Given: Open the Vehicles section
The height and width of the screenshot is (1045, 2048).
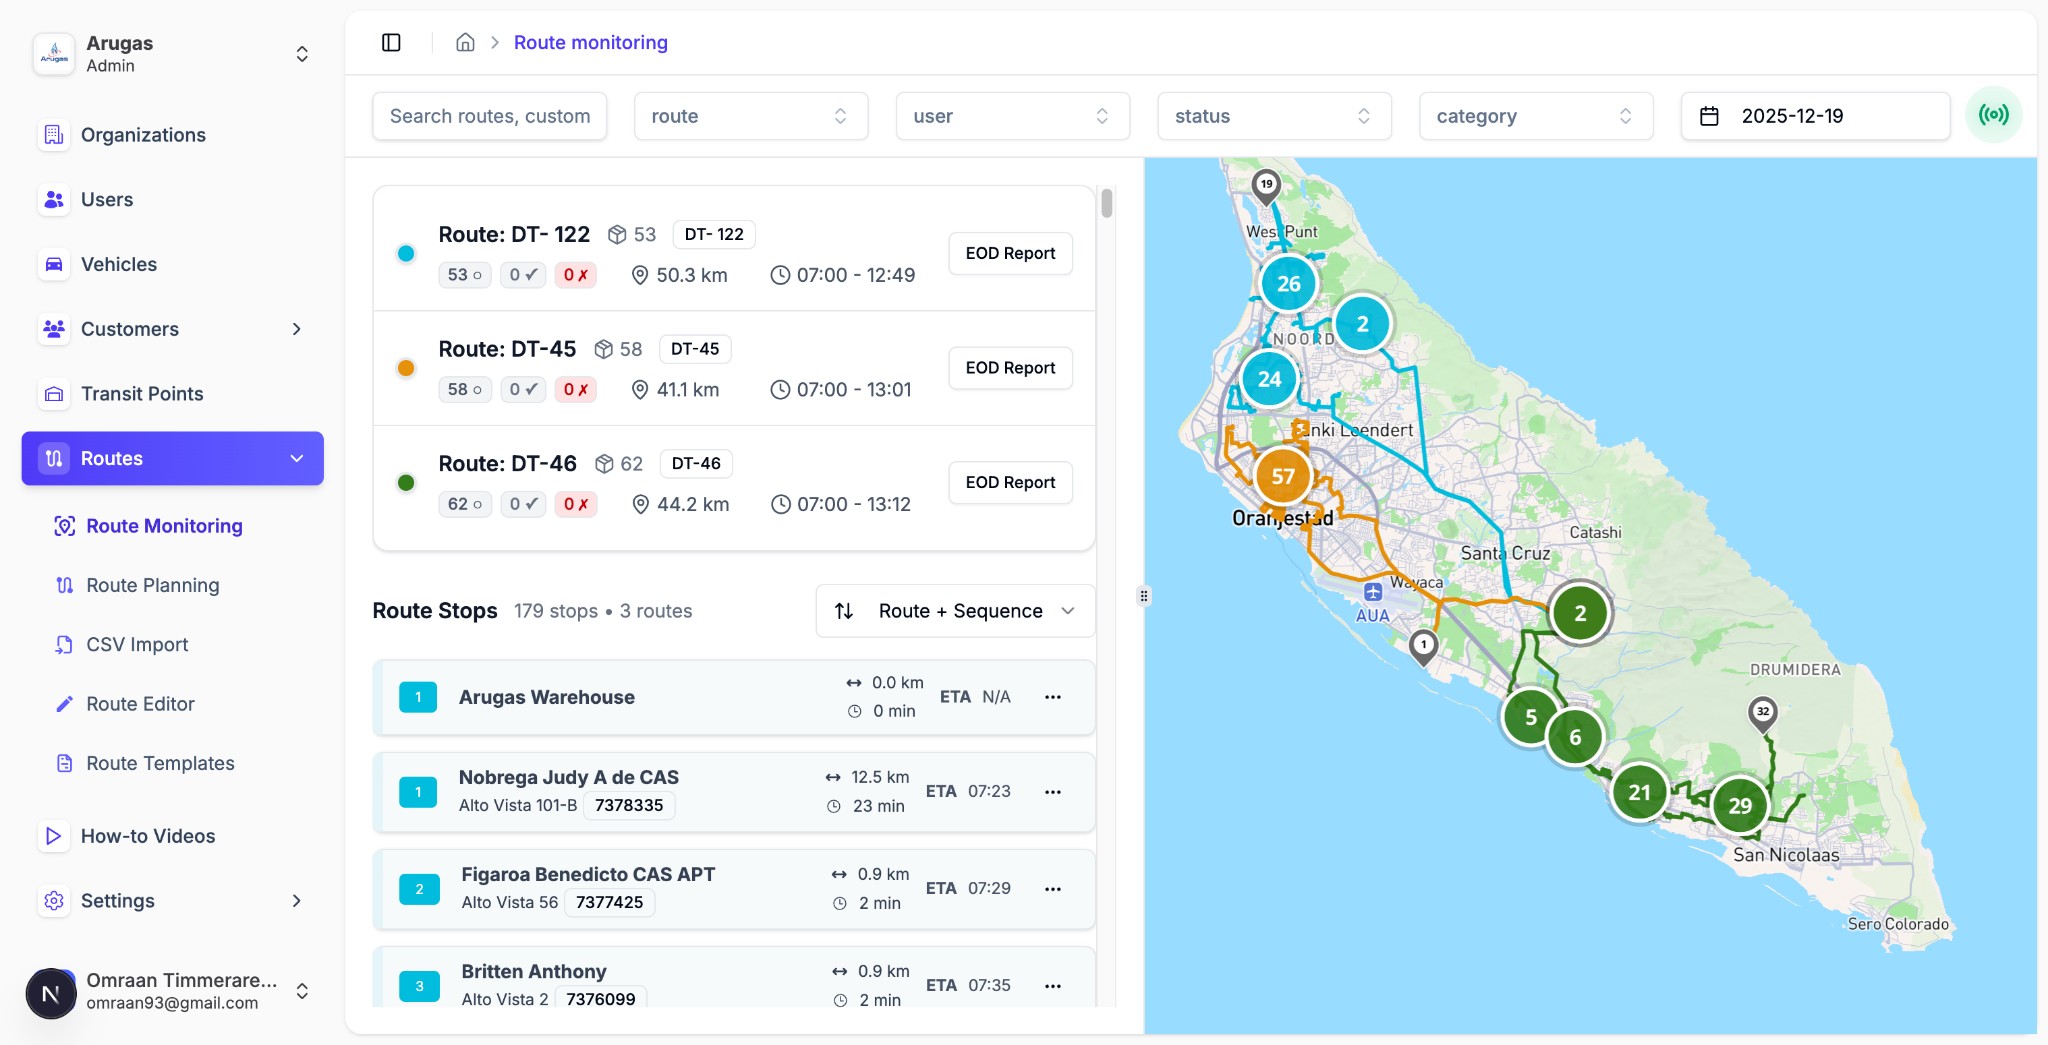Looking at the screenshot, I should pyautogui.click(x=119, y=264).
